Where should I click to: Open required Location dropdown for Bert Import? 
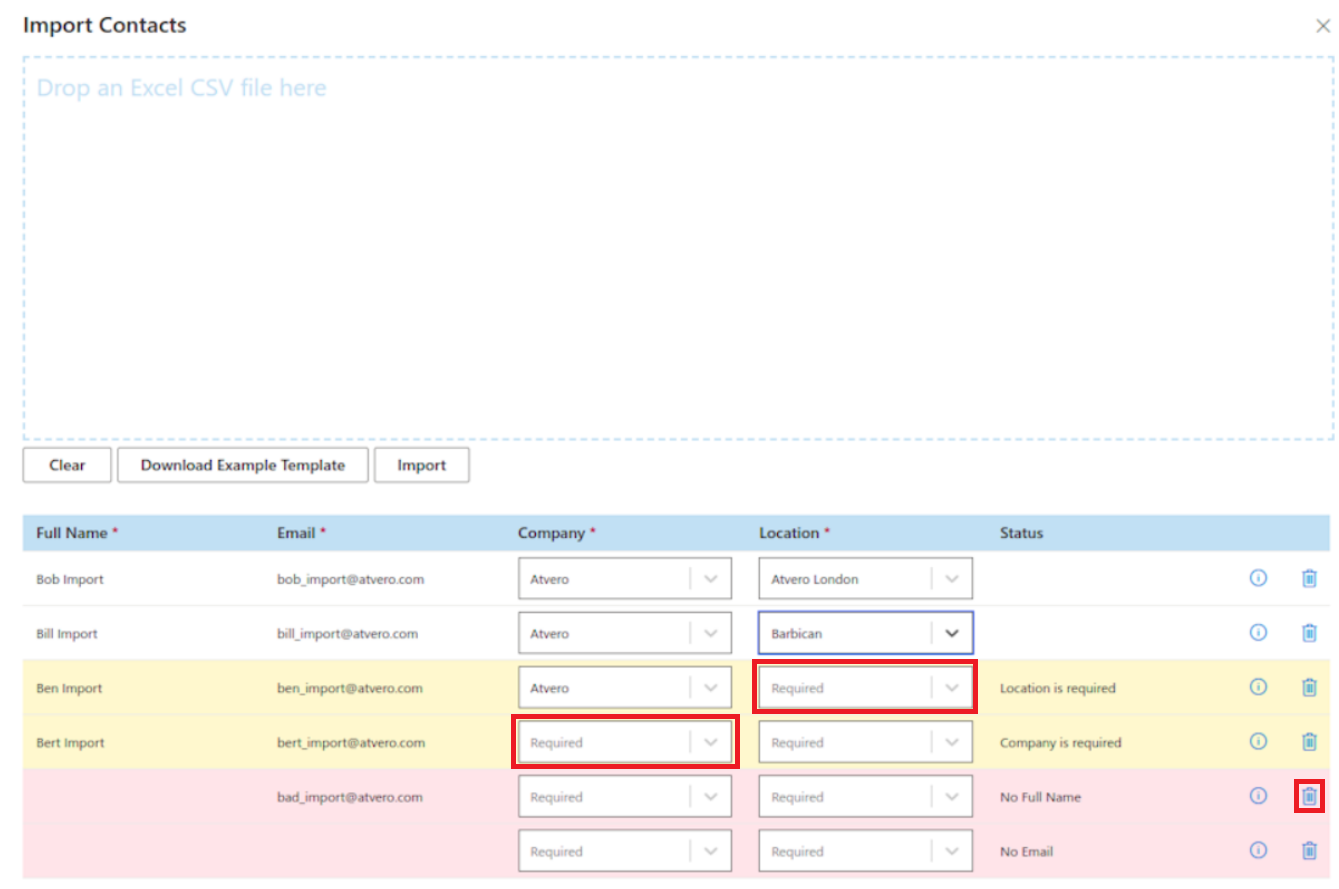point(865,742)
